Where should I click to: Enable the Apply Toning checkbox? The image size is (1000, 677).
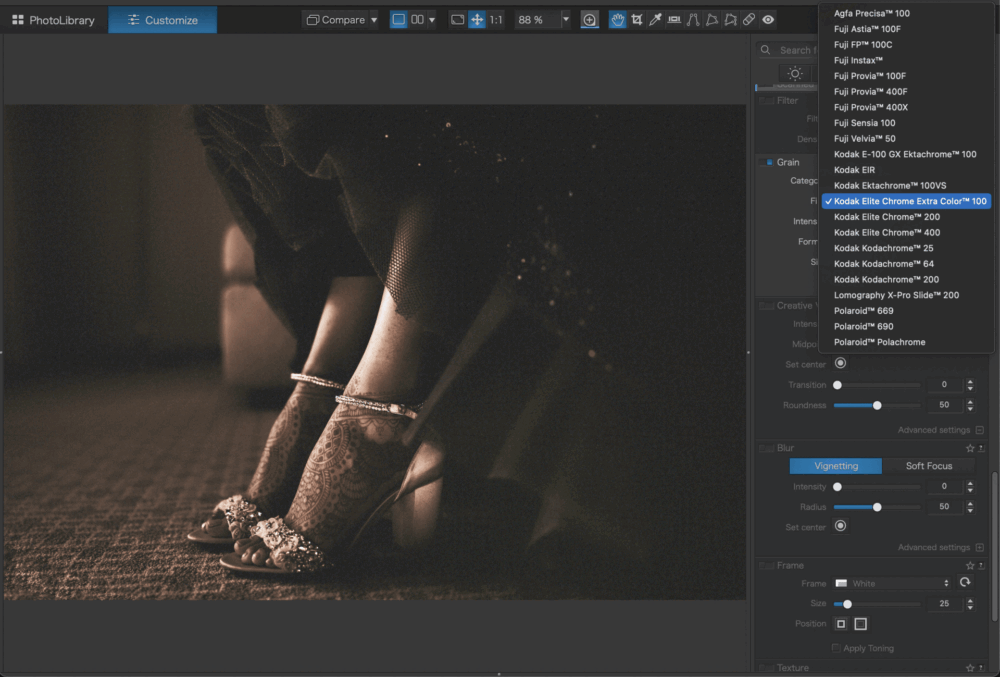click(836, 648)
